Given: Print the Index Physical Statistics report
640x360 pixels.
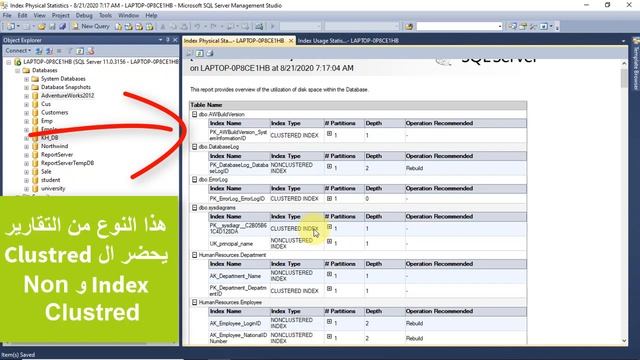Looking at the screenshot, I should (210, 53).
